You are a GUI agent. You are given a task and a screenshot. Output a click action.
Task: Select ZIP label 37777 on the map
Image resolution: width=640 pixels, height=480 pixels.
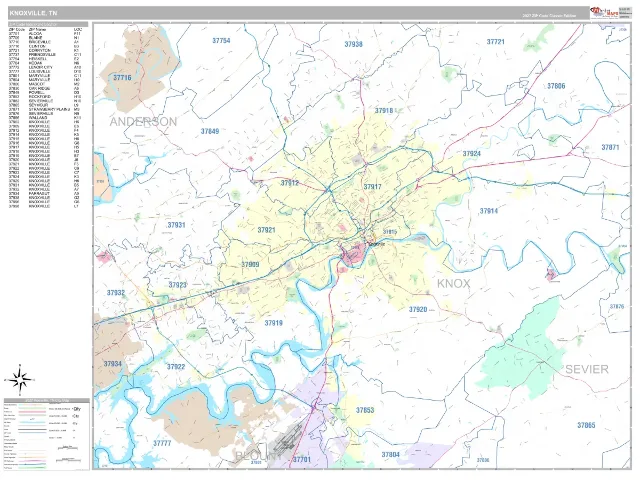click(x=162, y=443)
